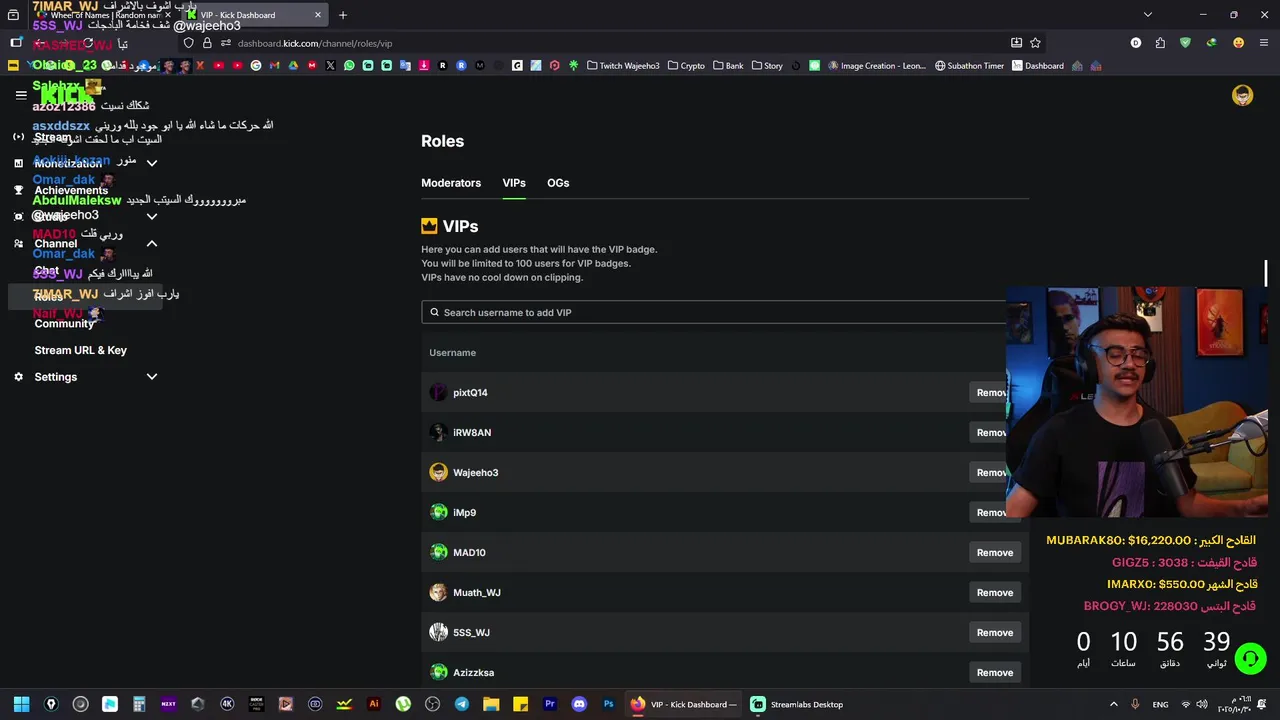
Task: Click the username iMp9
Action: 464,512
